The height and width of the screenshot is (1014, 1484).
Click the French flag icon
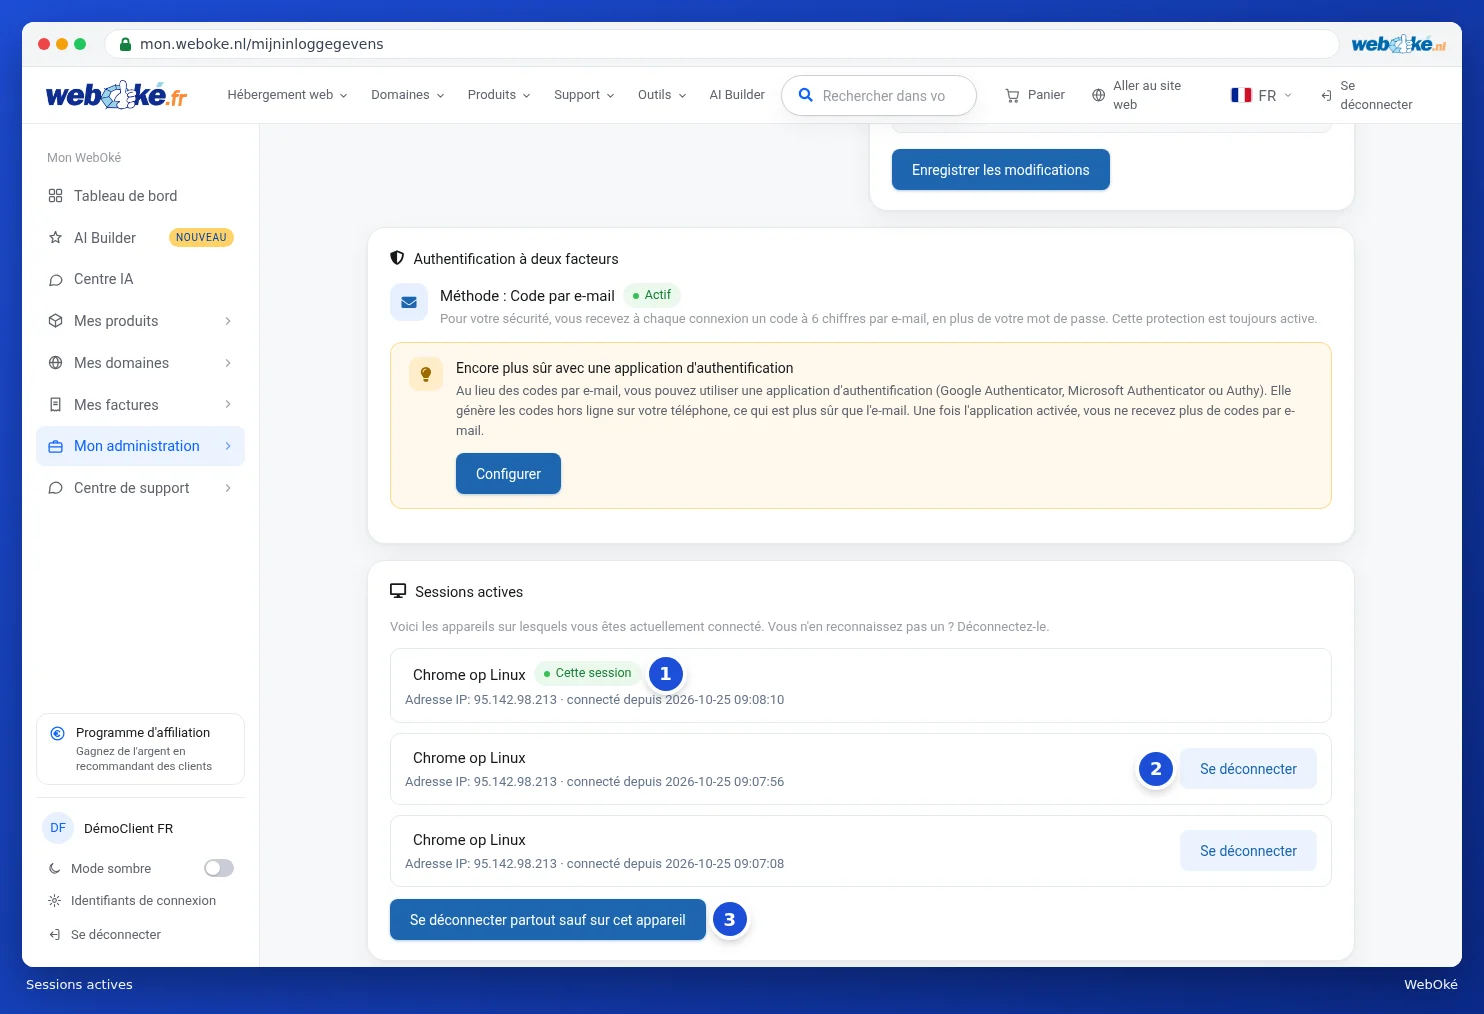click(1241, 95)
